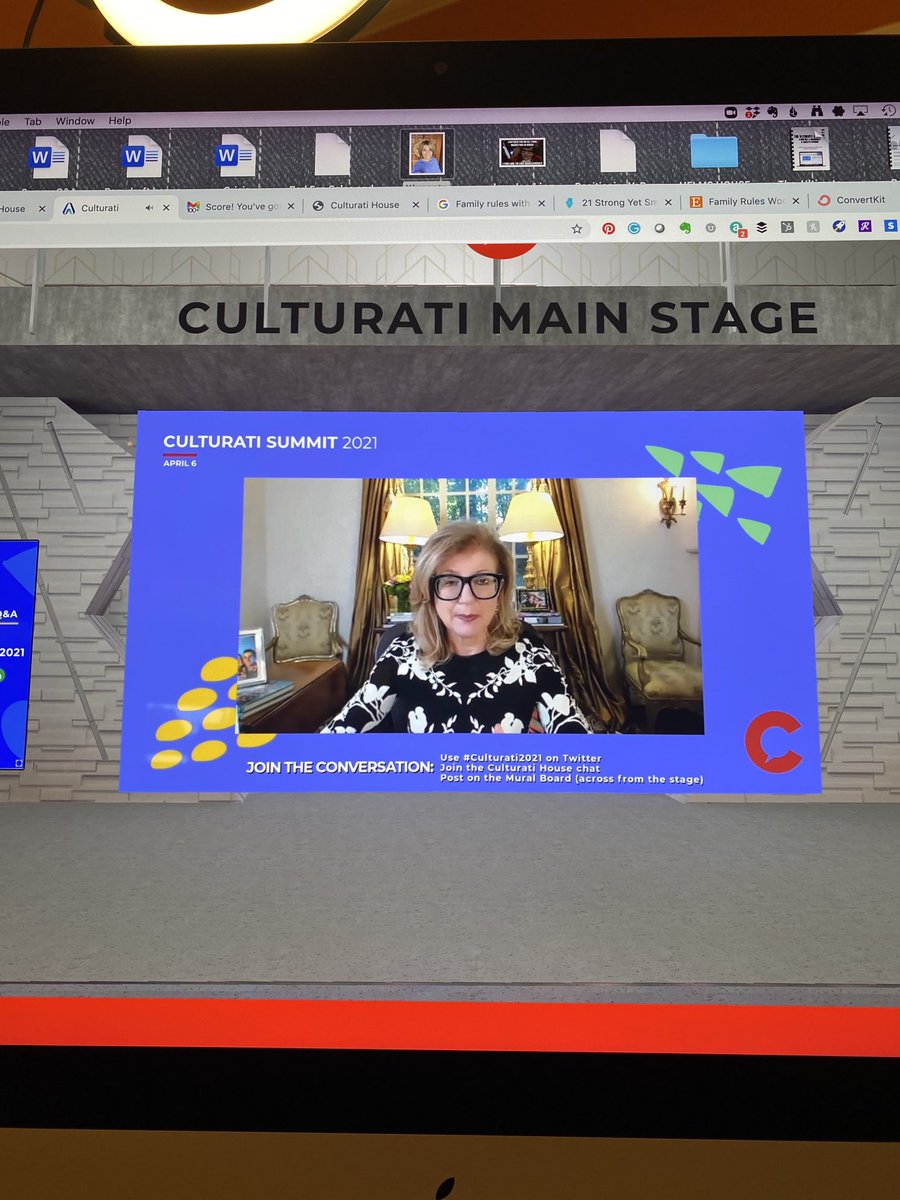Image resolution: width=900 pixels, height=1200 pixels.
Task: Click the Q&A side screen on the left
Action: point(18,655)
